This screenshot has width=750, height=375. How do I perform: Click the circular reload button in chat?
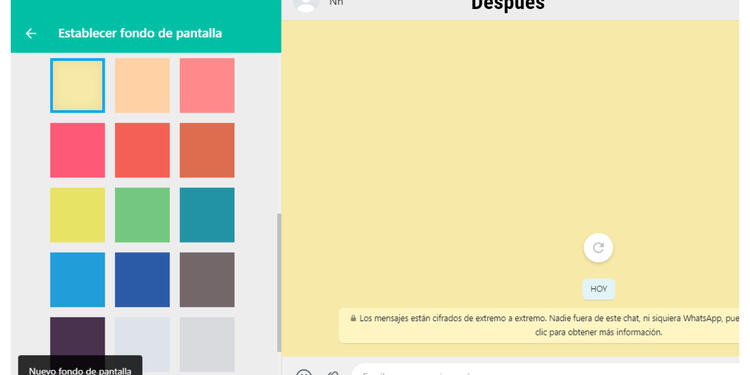point(598,248)
